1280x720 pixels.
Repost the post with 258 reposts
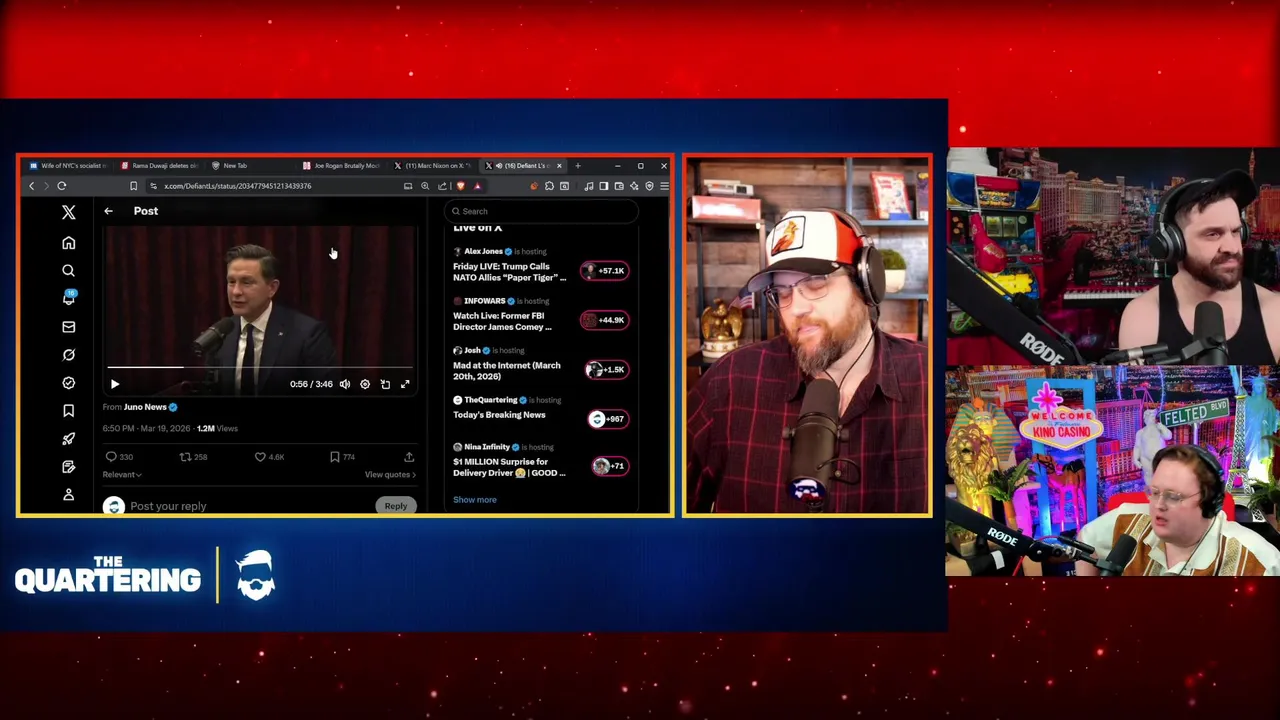coord(193,457)
